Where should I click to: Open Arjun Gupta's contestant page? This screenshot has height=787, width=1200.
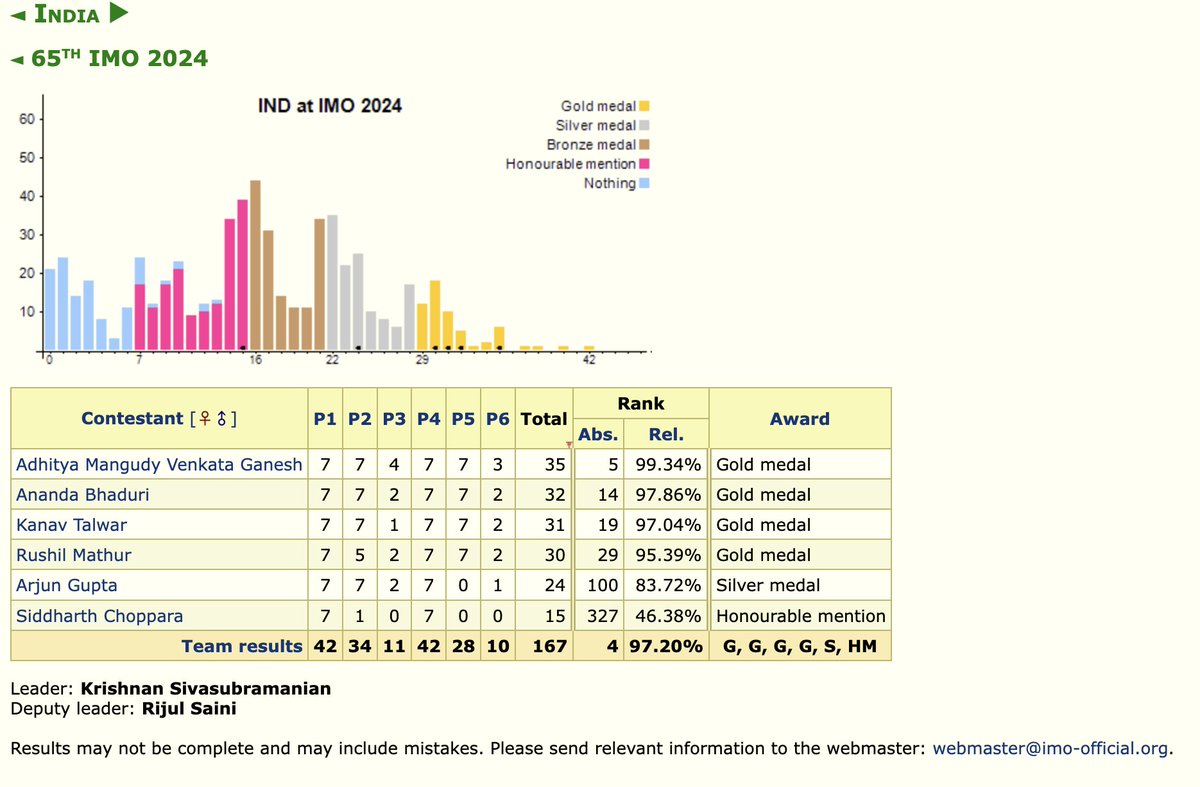tap(66, 585)
